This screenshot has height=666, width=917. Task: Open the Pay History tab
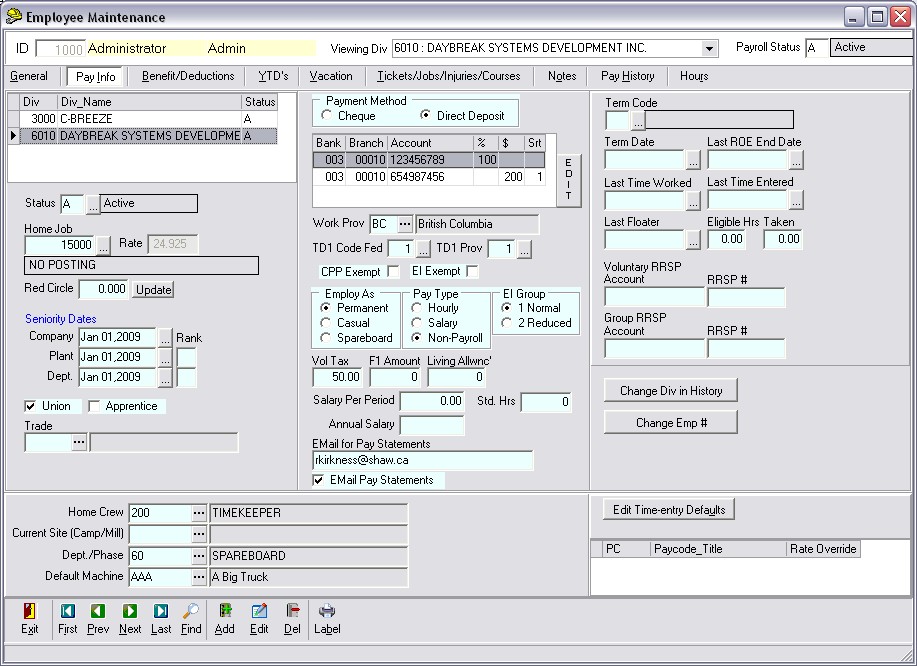tap(627, 76)
